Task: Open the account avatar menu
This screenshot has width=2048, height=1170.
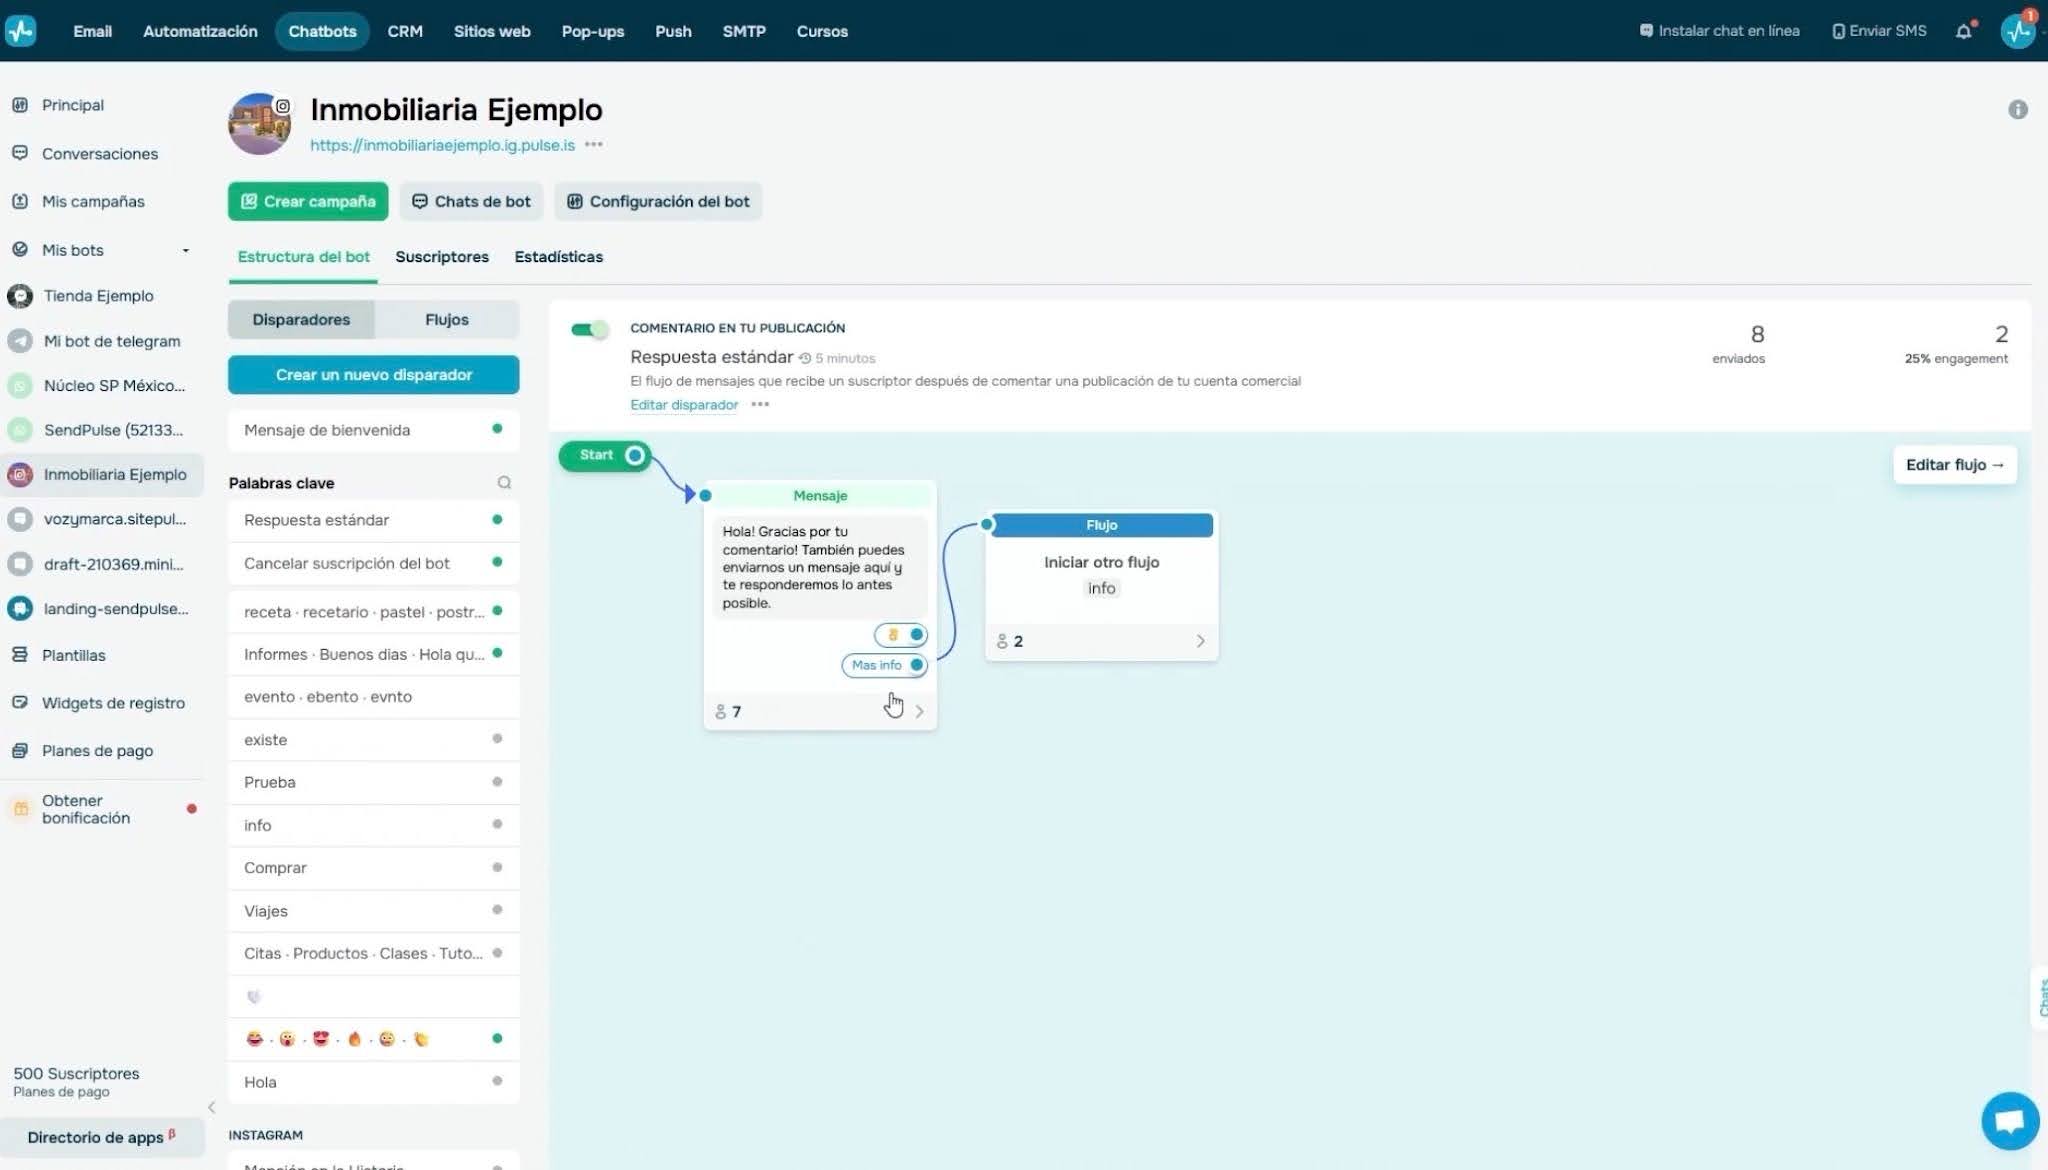Action: click(x=2018, y=31)
